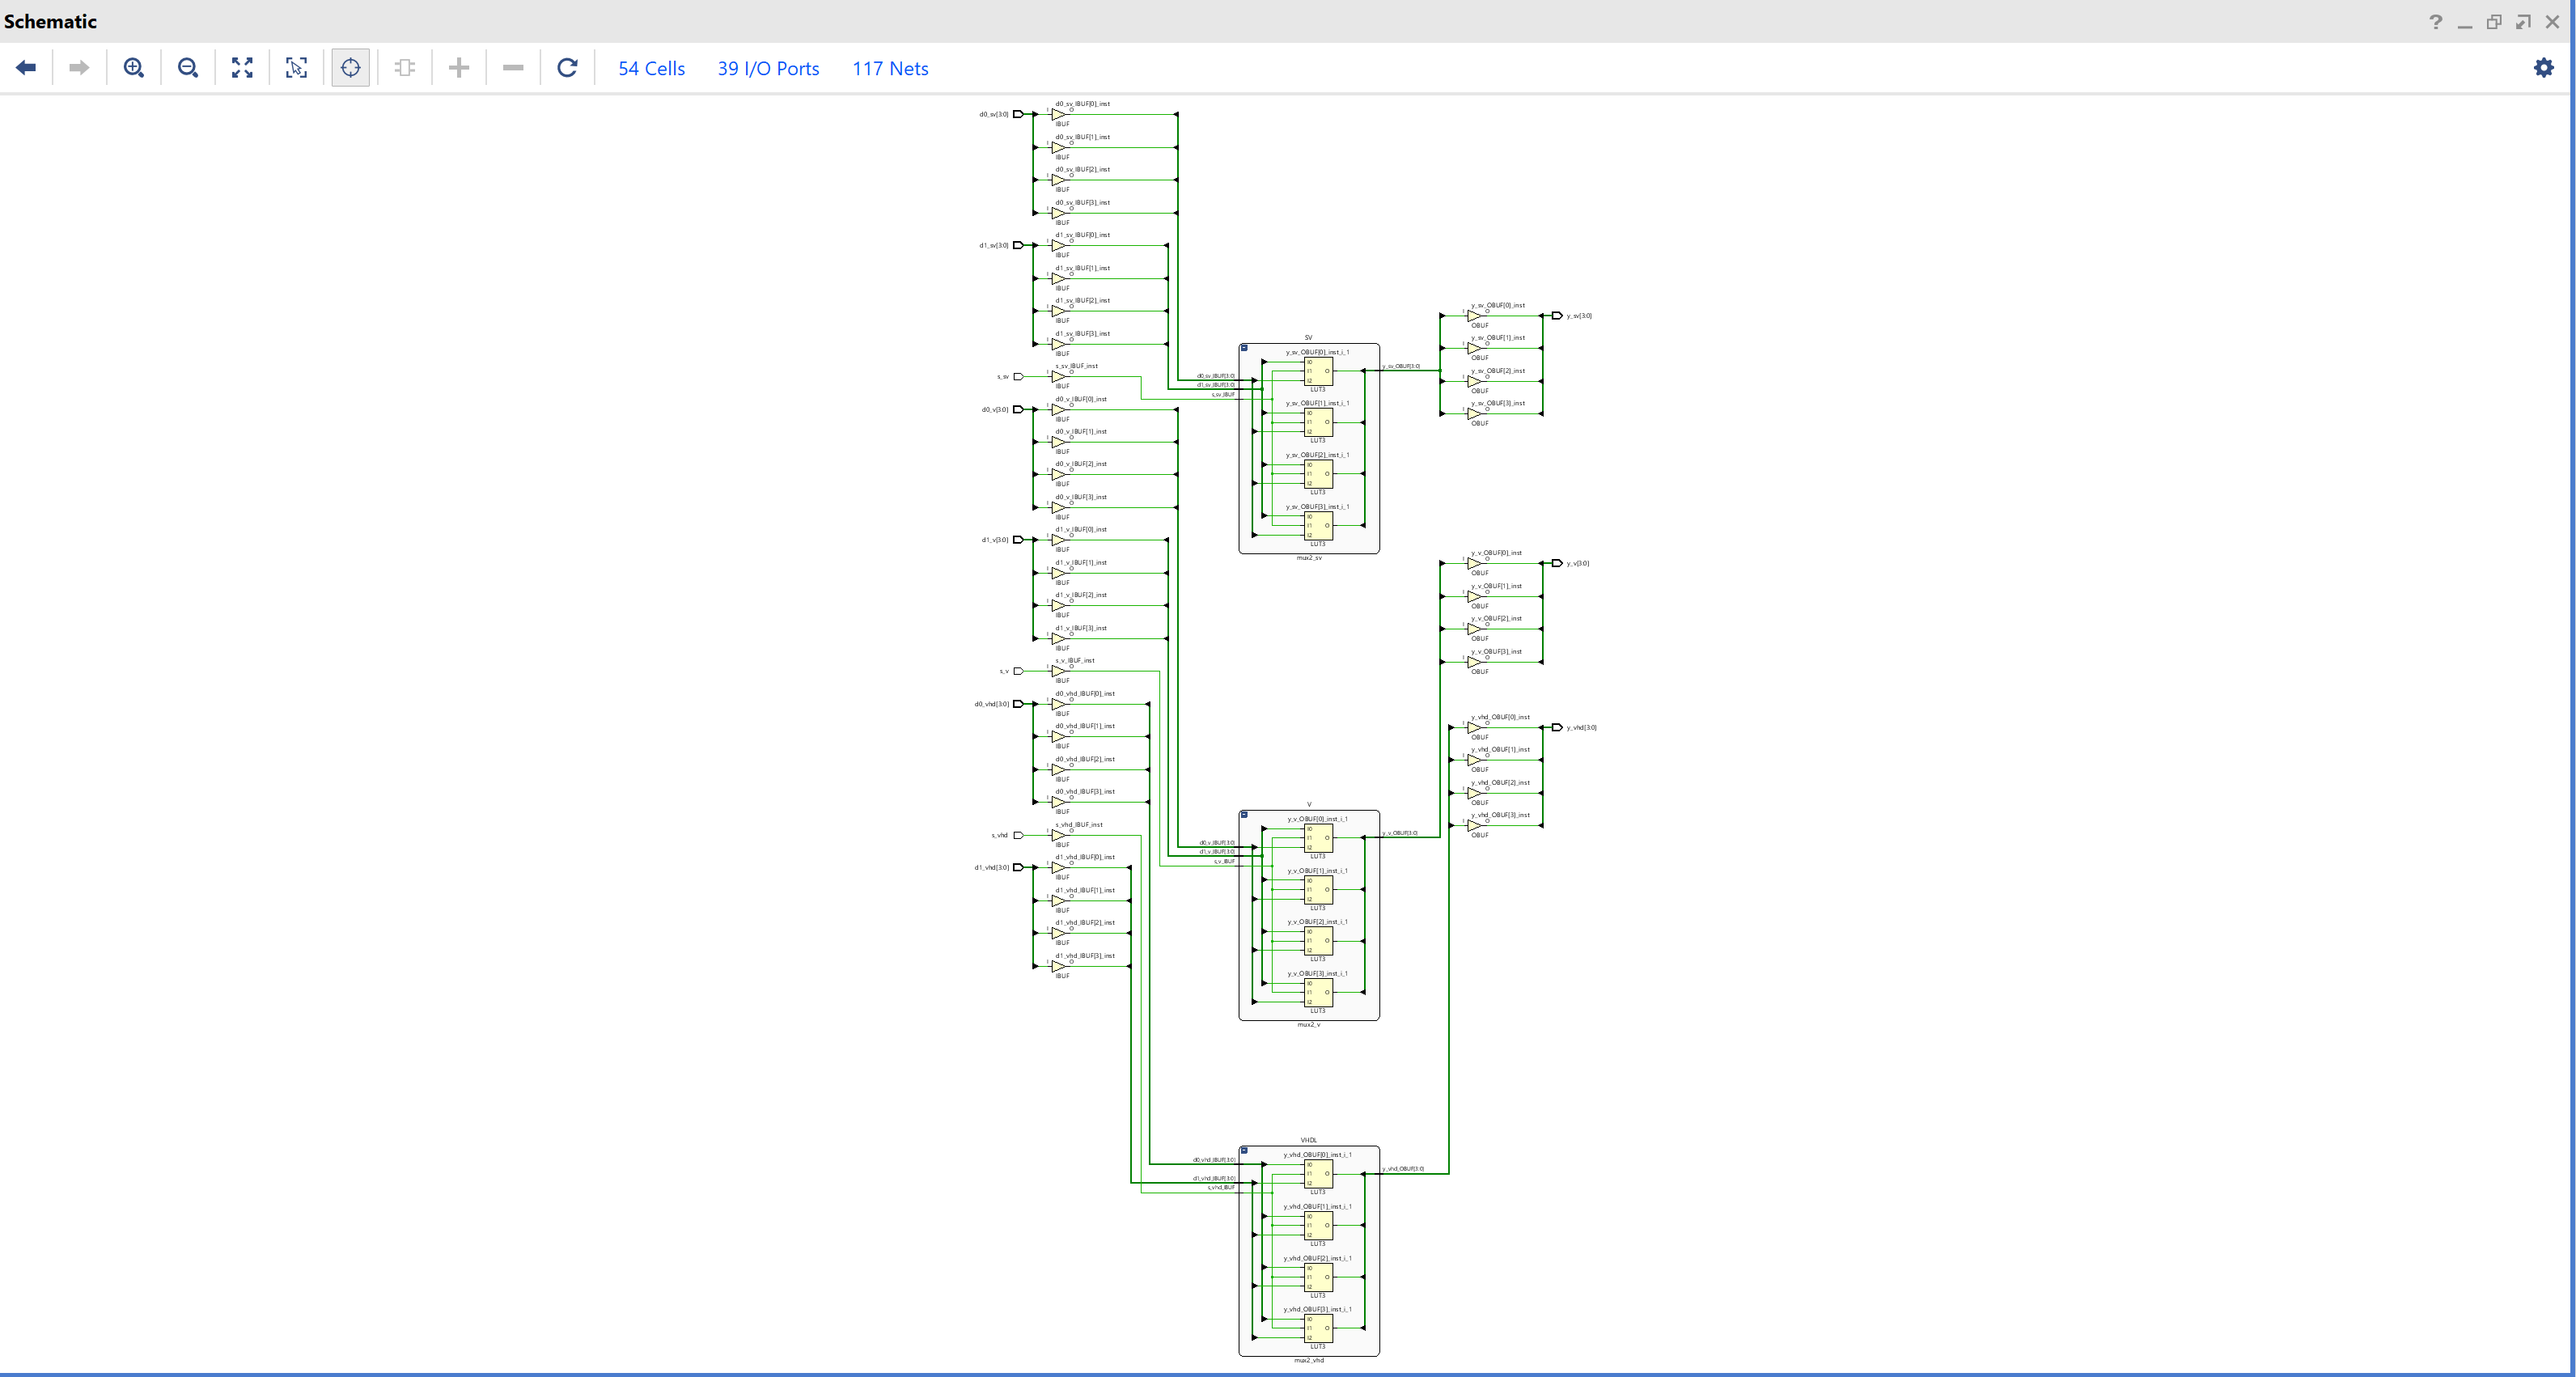Collapse the VHDL mux2_vhd hierarchy block
Screen dimensions: 2576x1377
click(x=1244, y=1151)
